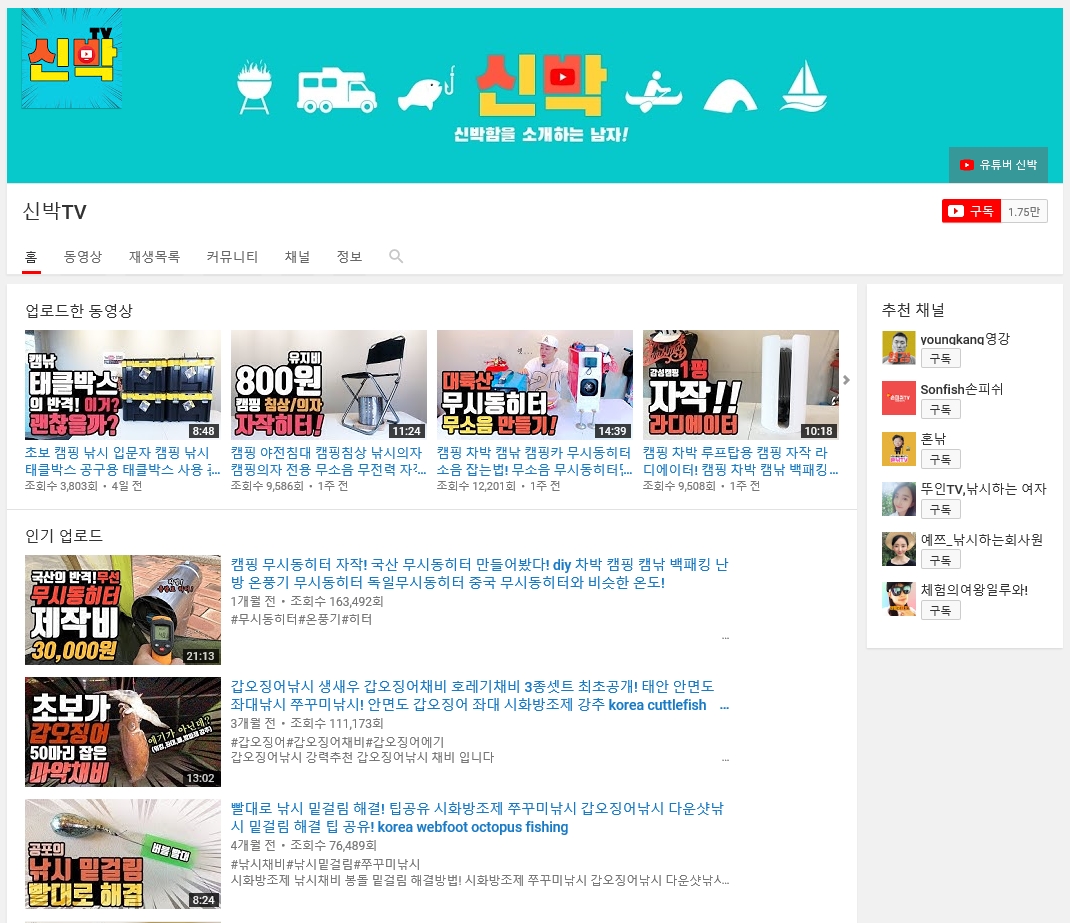Click the channel search magnifier icon
The height and width of the screenshot is (923, 1070).
coord(396,257)
